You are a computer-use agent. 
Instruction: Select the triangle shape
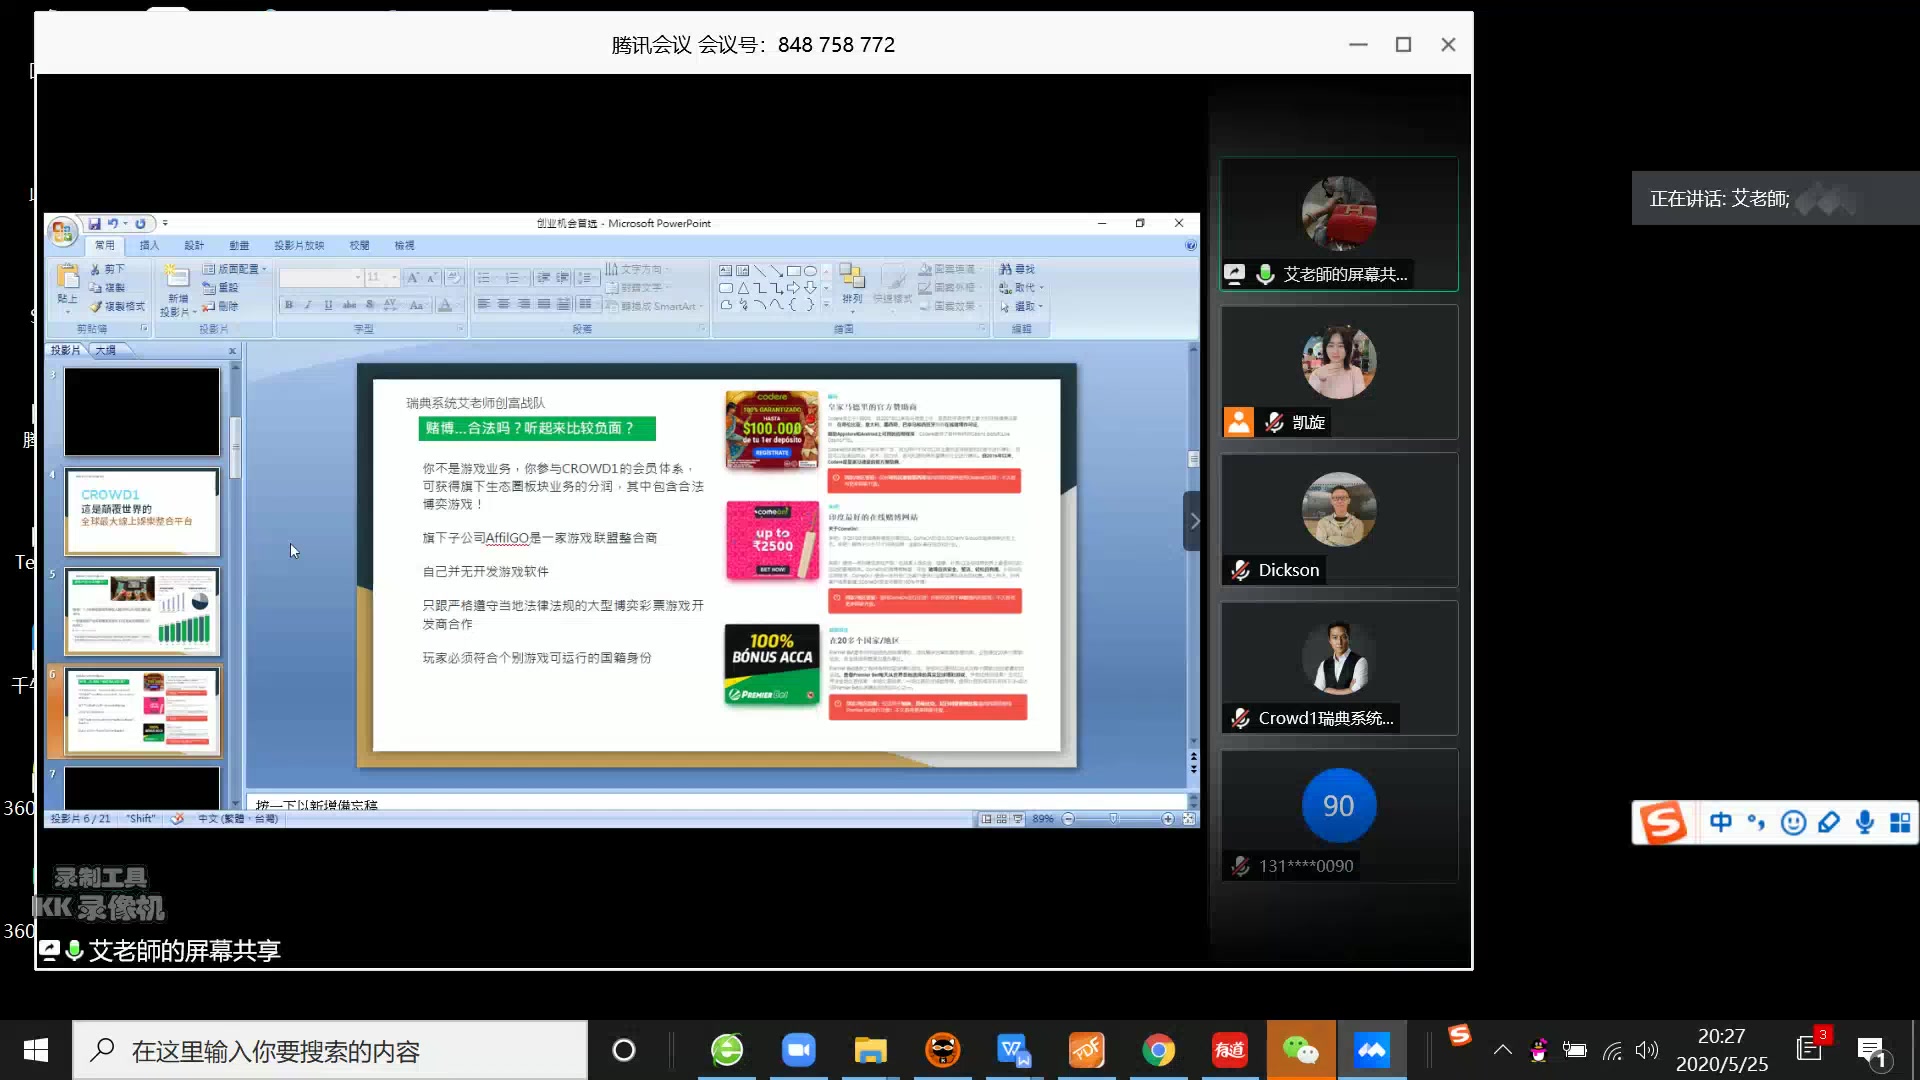click(743, 288)
